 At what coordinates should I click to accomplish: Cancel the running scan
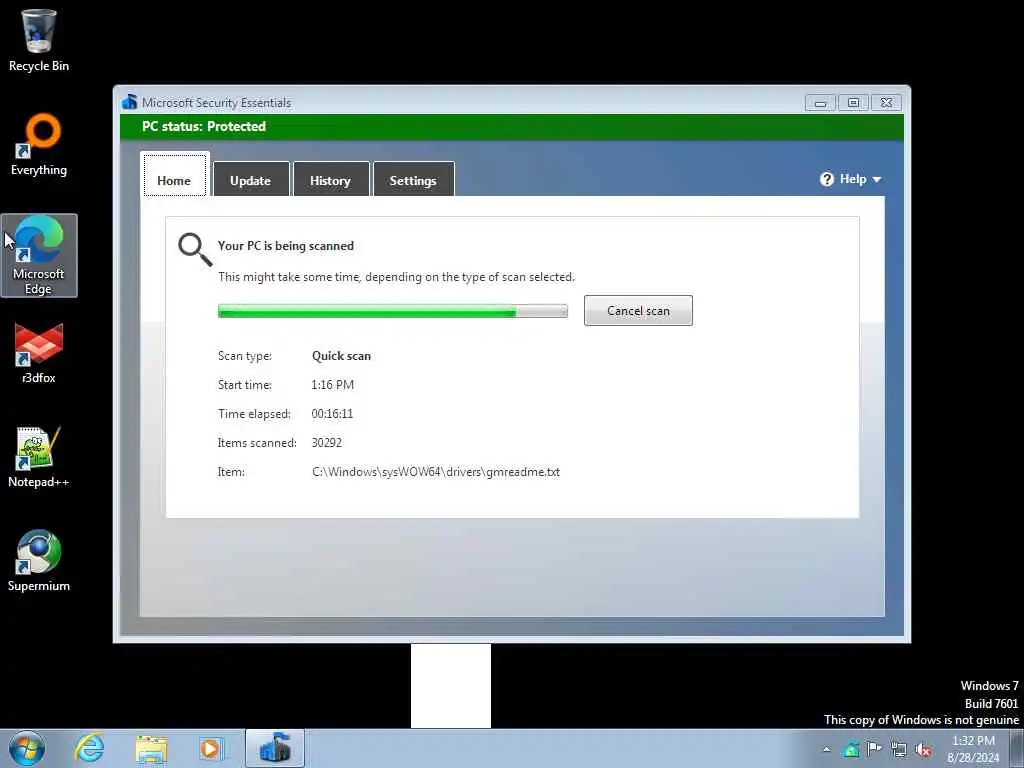click(638, 310)
